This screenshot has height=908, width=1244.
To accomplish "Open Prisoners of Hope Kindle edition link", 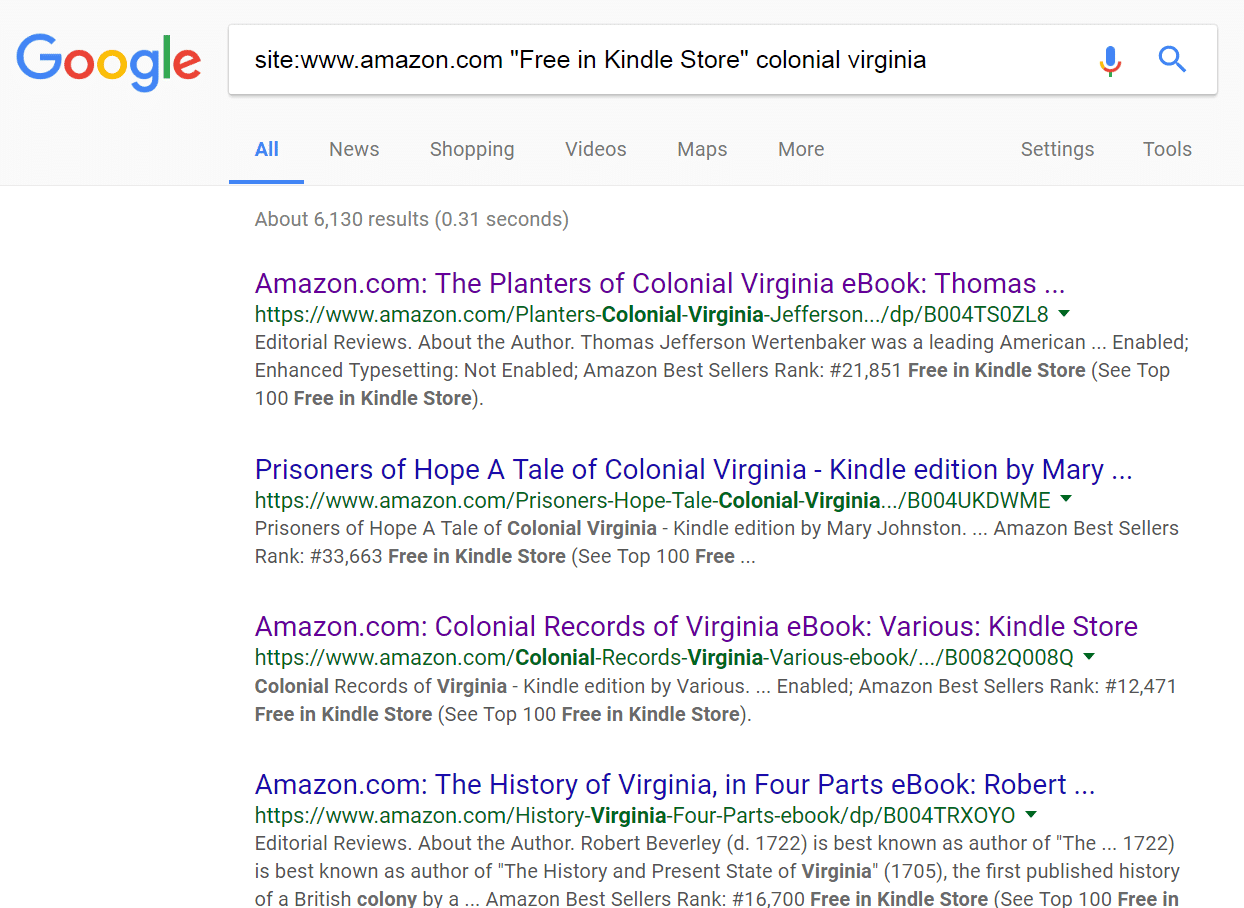I will 693,469.
